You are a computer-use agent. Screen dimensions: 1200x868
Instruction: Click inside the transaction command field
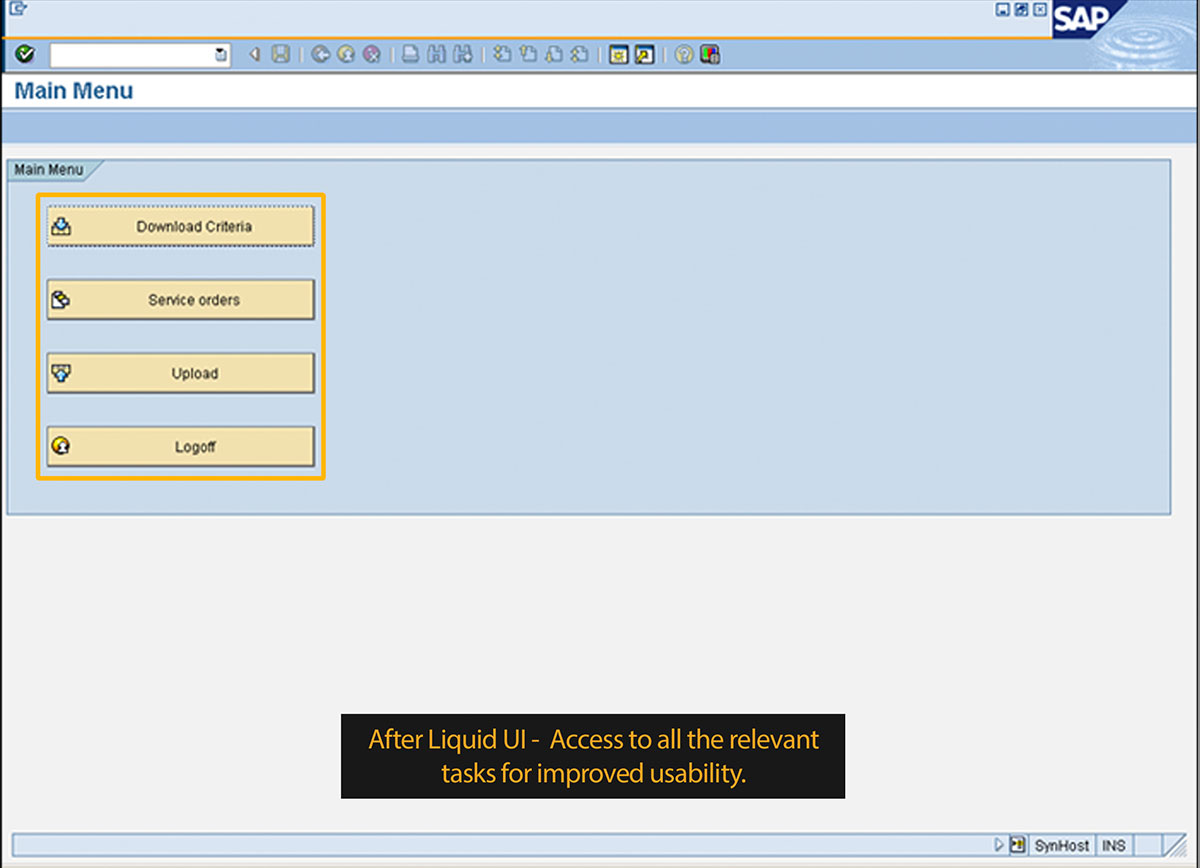pyautogui.click(x=132, y=56)
